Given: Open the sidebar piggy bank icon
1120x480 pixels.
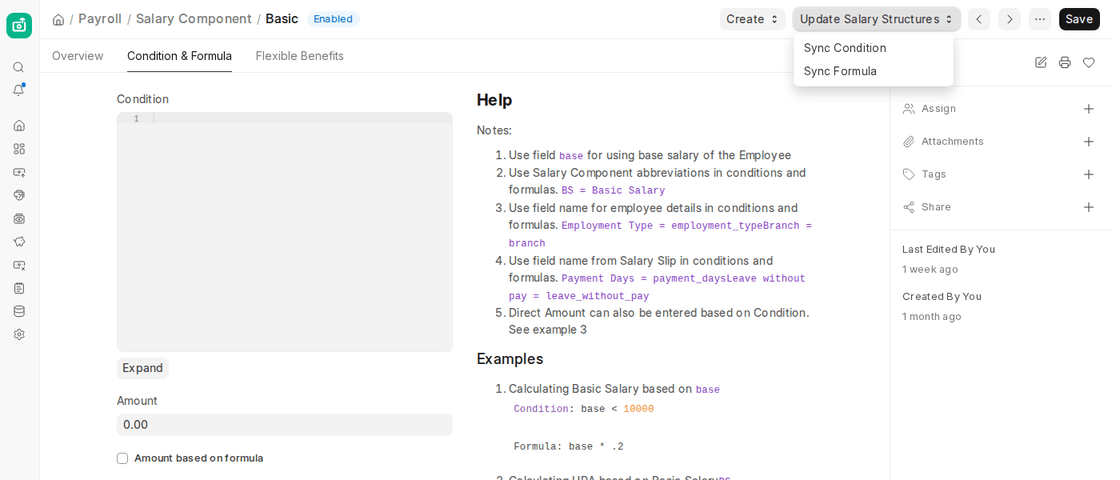Looking at the screenshot, I should pos(19,241).
